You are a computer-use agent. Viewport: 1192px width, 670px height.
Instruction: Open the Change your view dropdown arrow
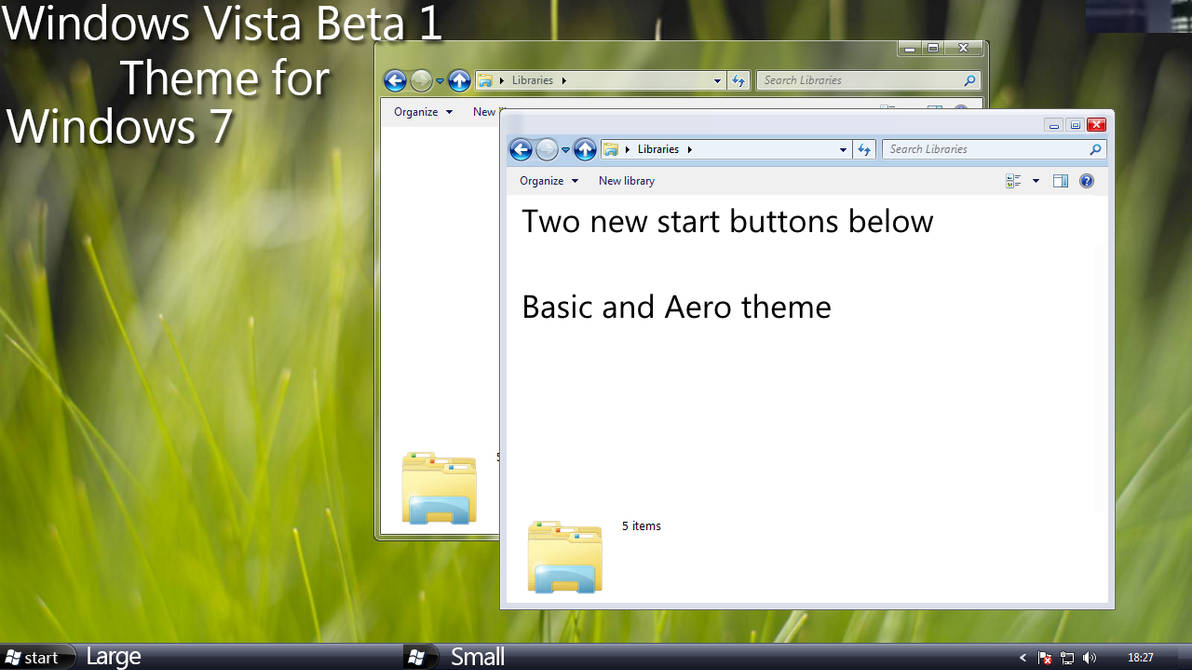click(x=1034, y=180)
